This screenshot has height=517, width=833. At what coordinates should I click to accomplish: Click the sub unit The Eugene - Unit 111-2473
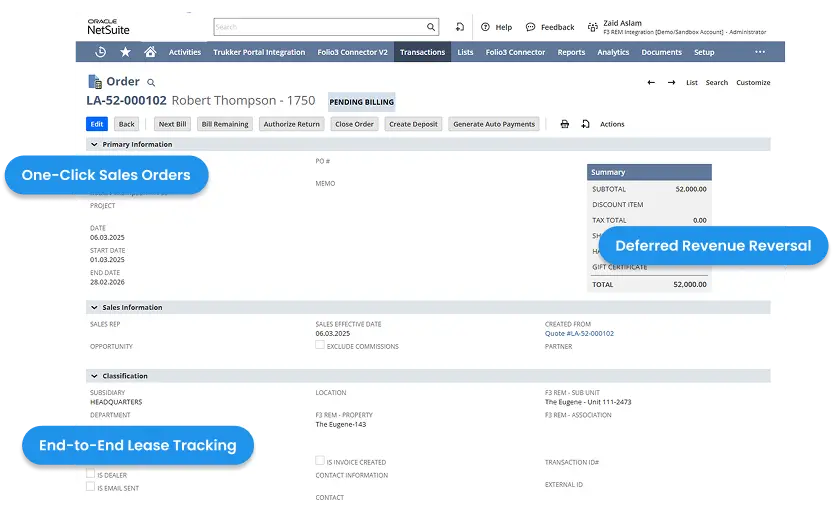(x=588, y=402)
